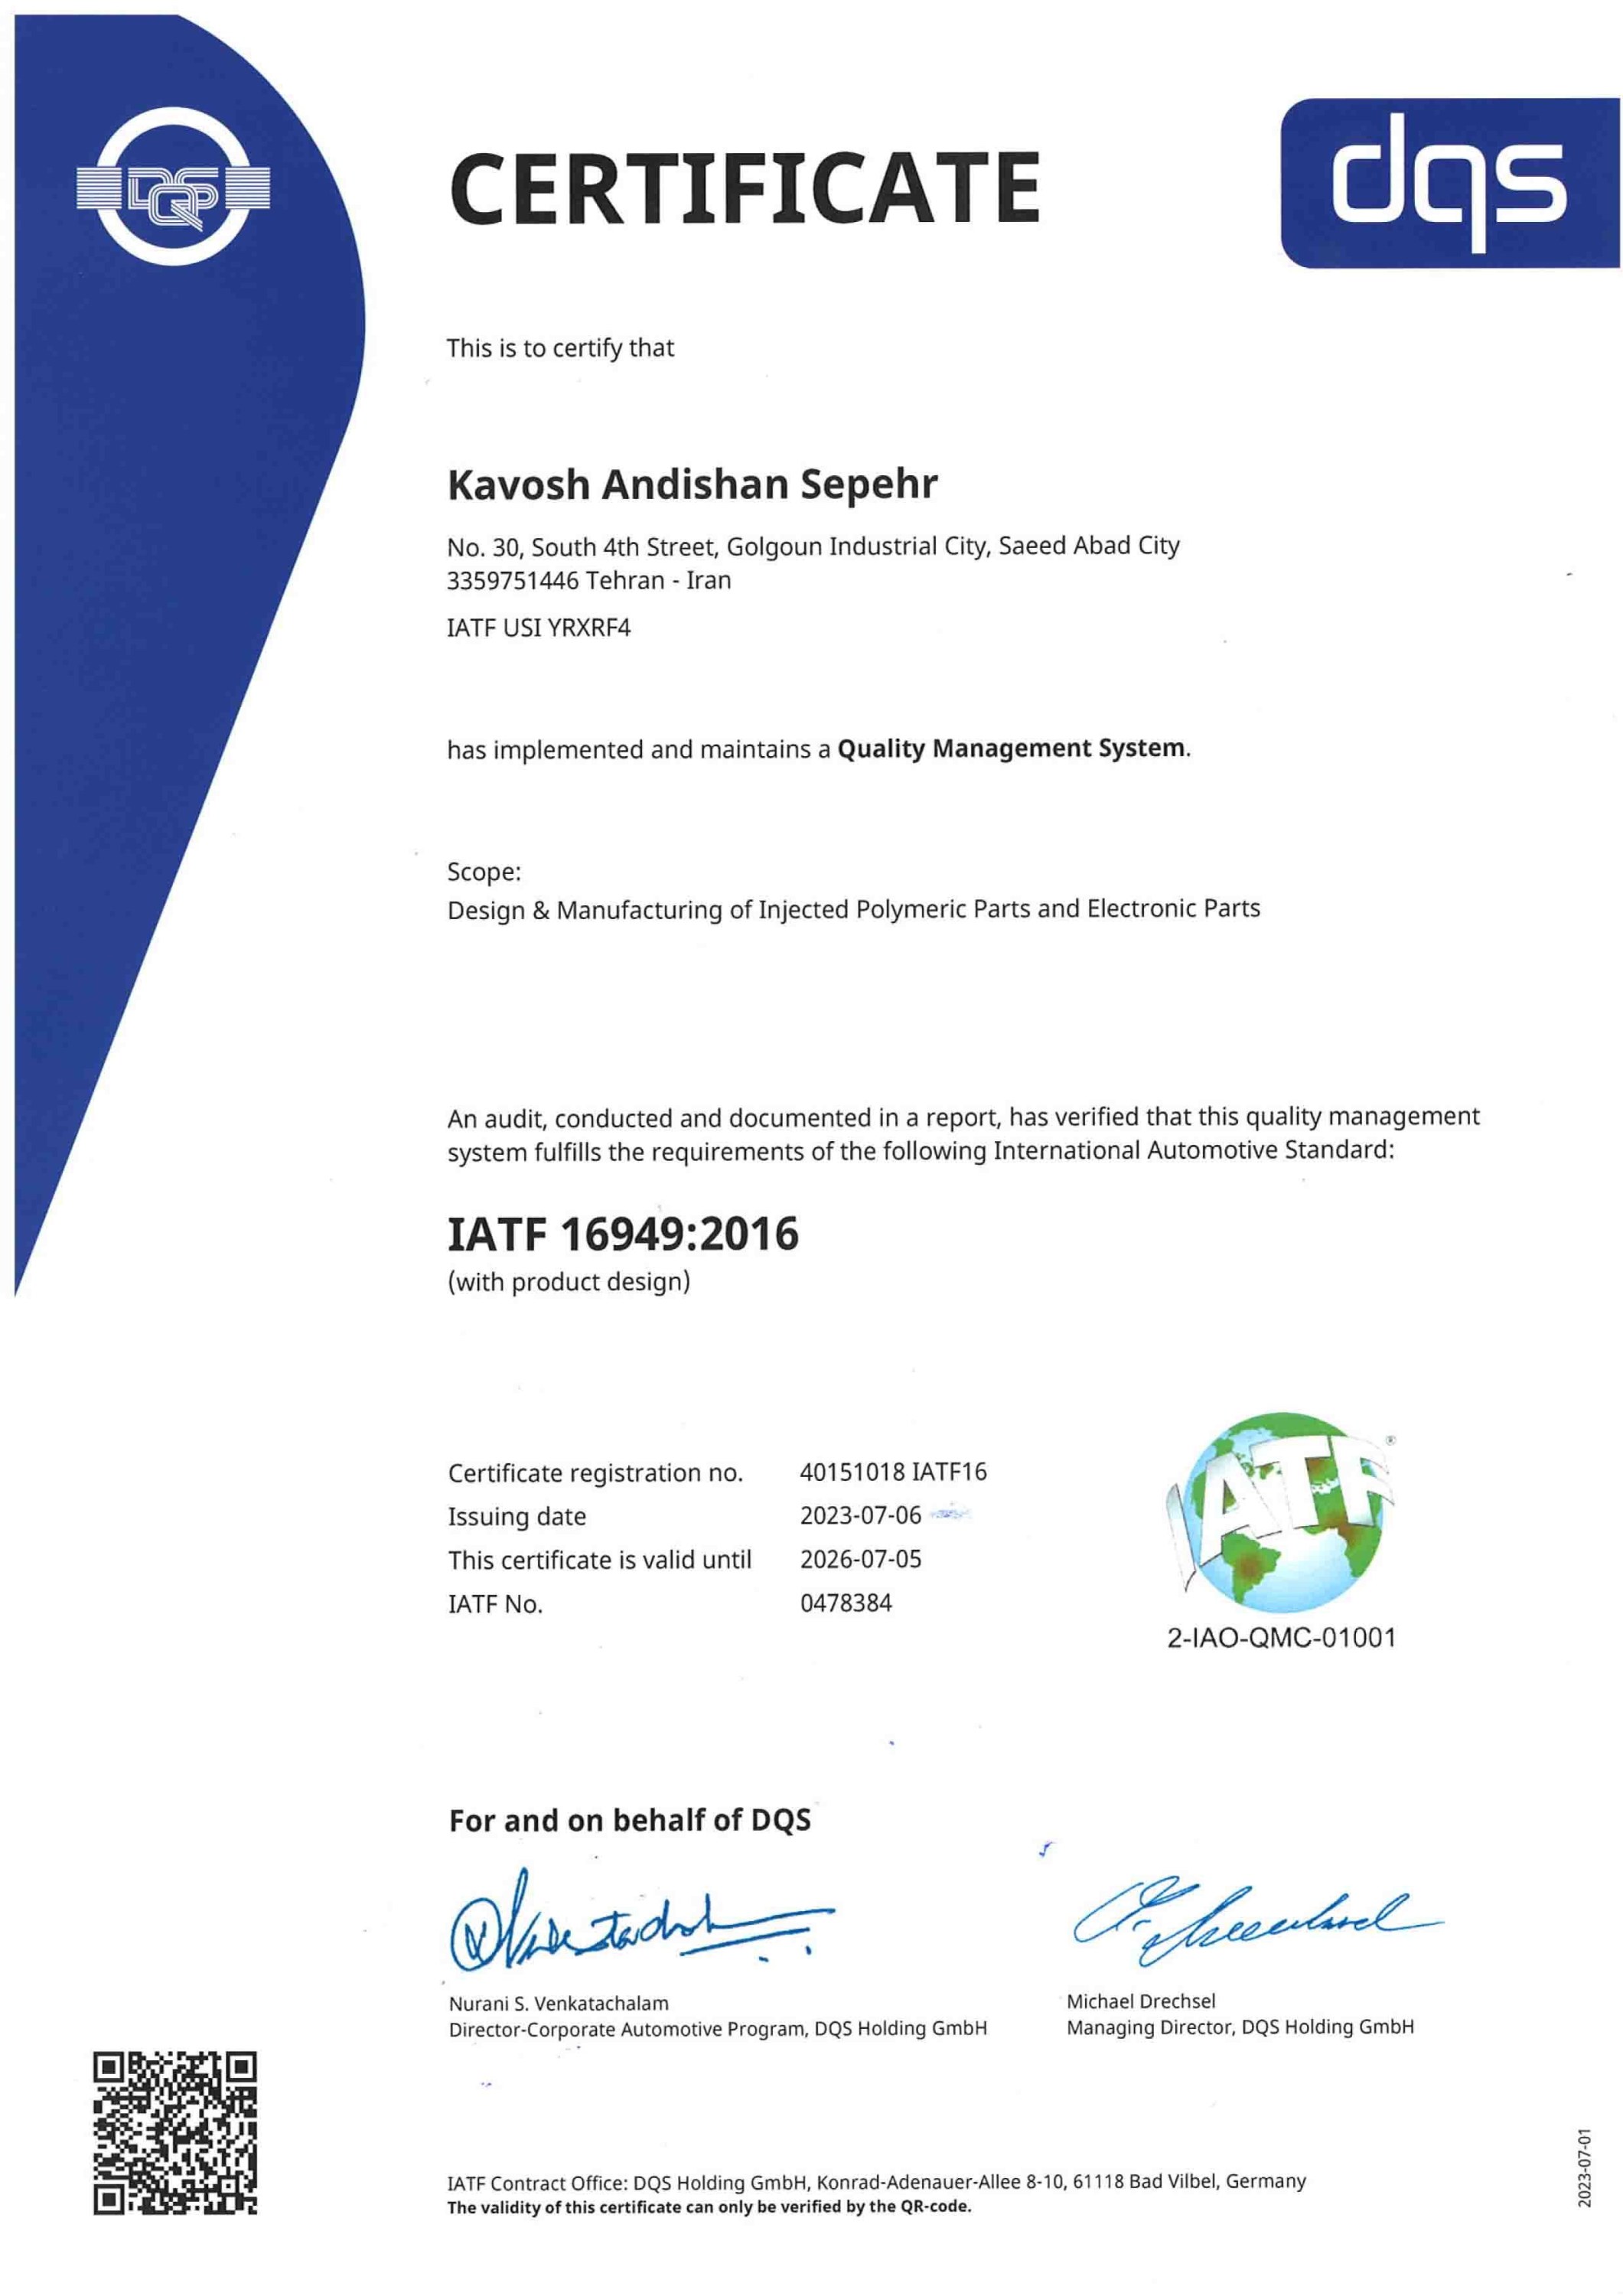Click the For and on behalf of DQS heading

[x=630, y=1820]
